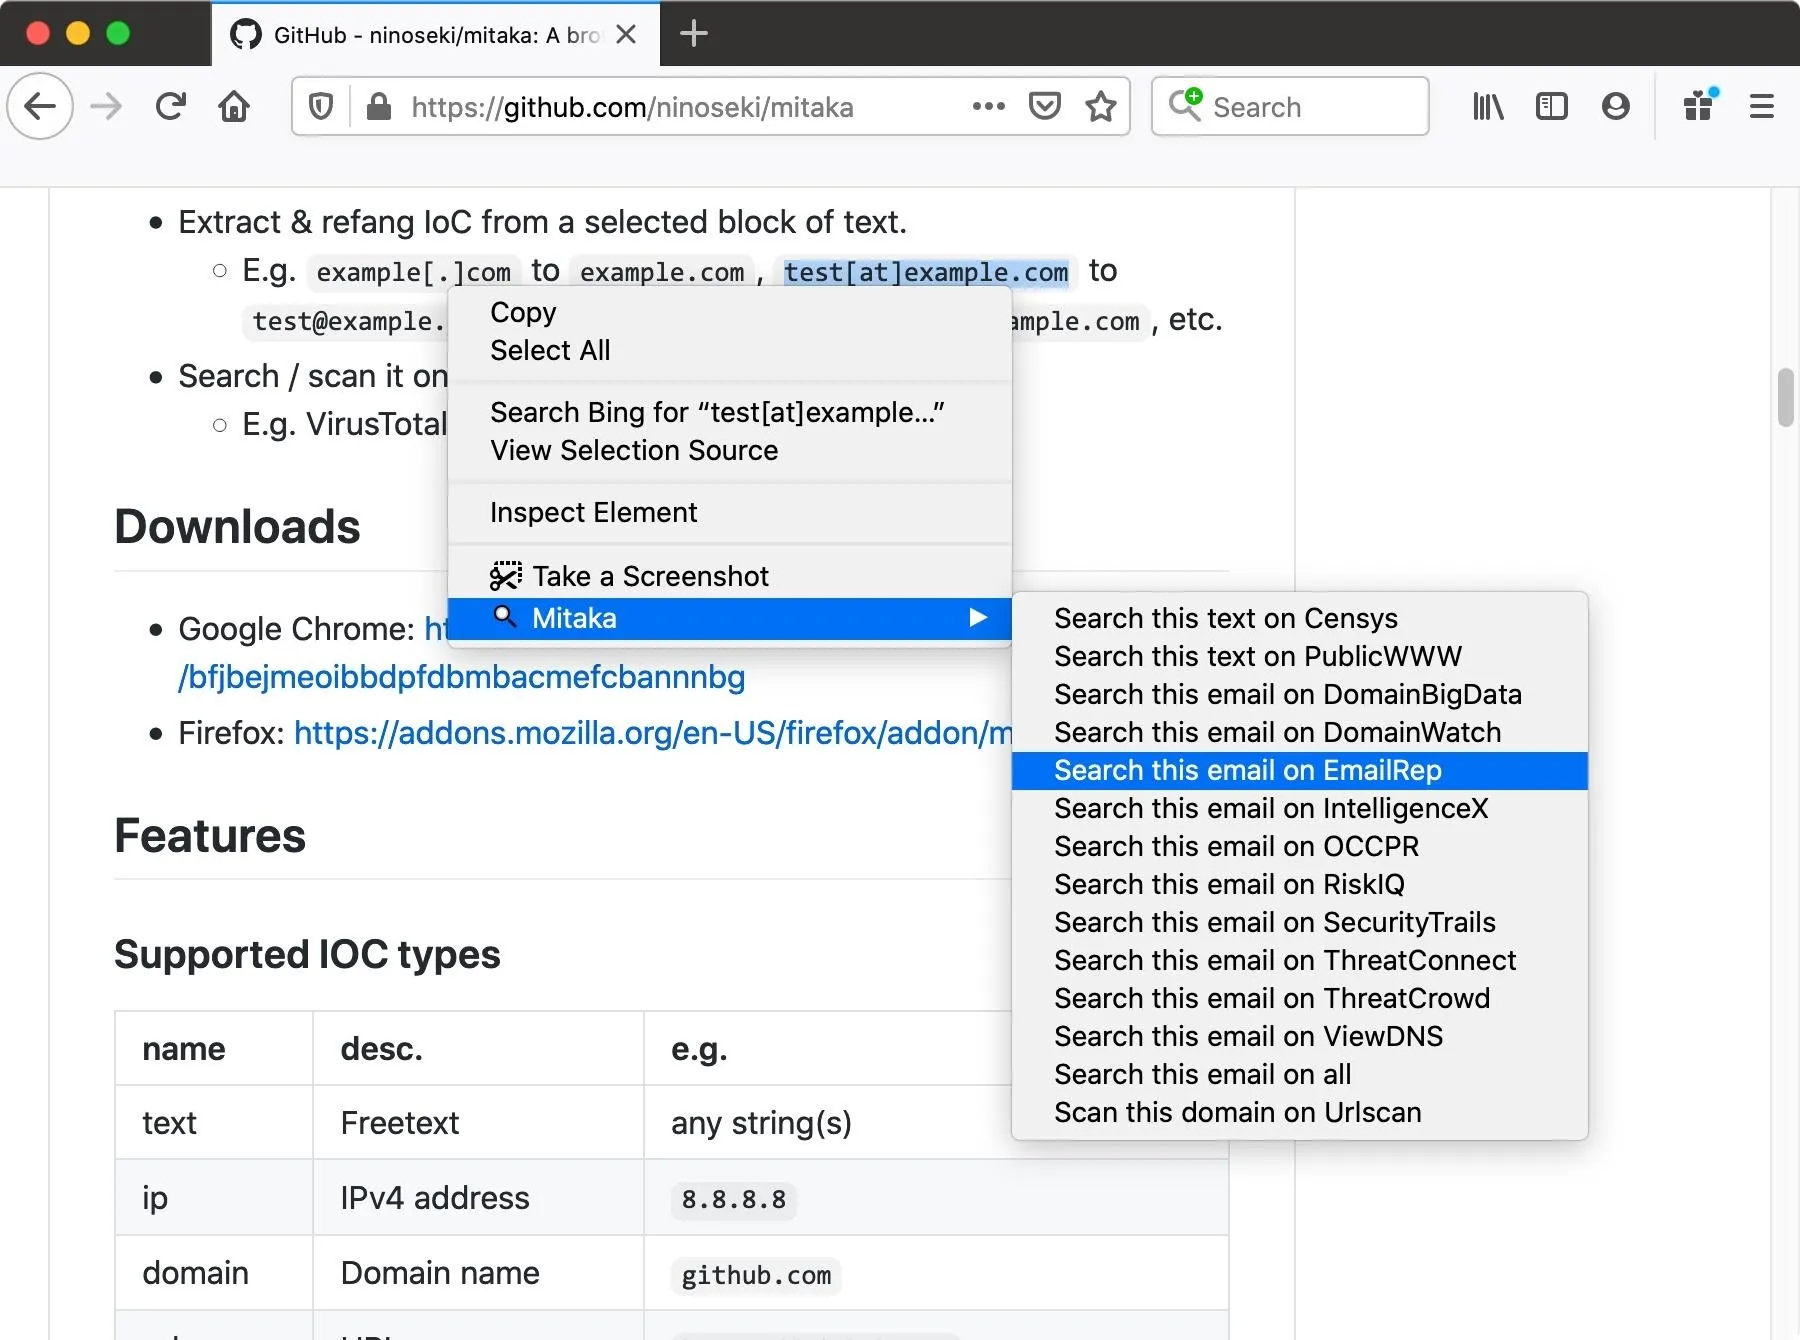Choose Select All in context menu

pyautogui.click(x=730, y=350)
